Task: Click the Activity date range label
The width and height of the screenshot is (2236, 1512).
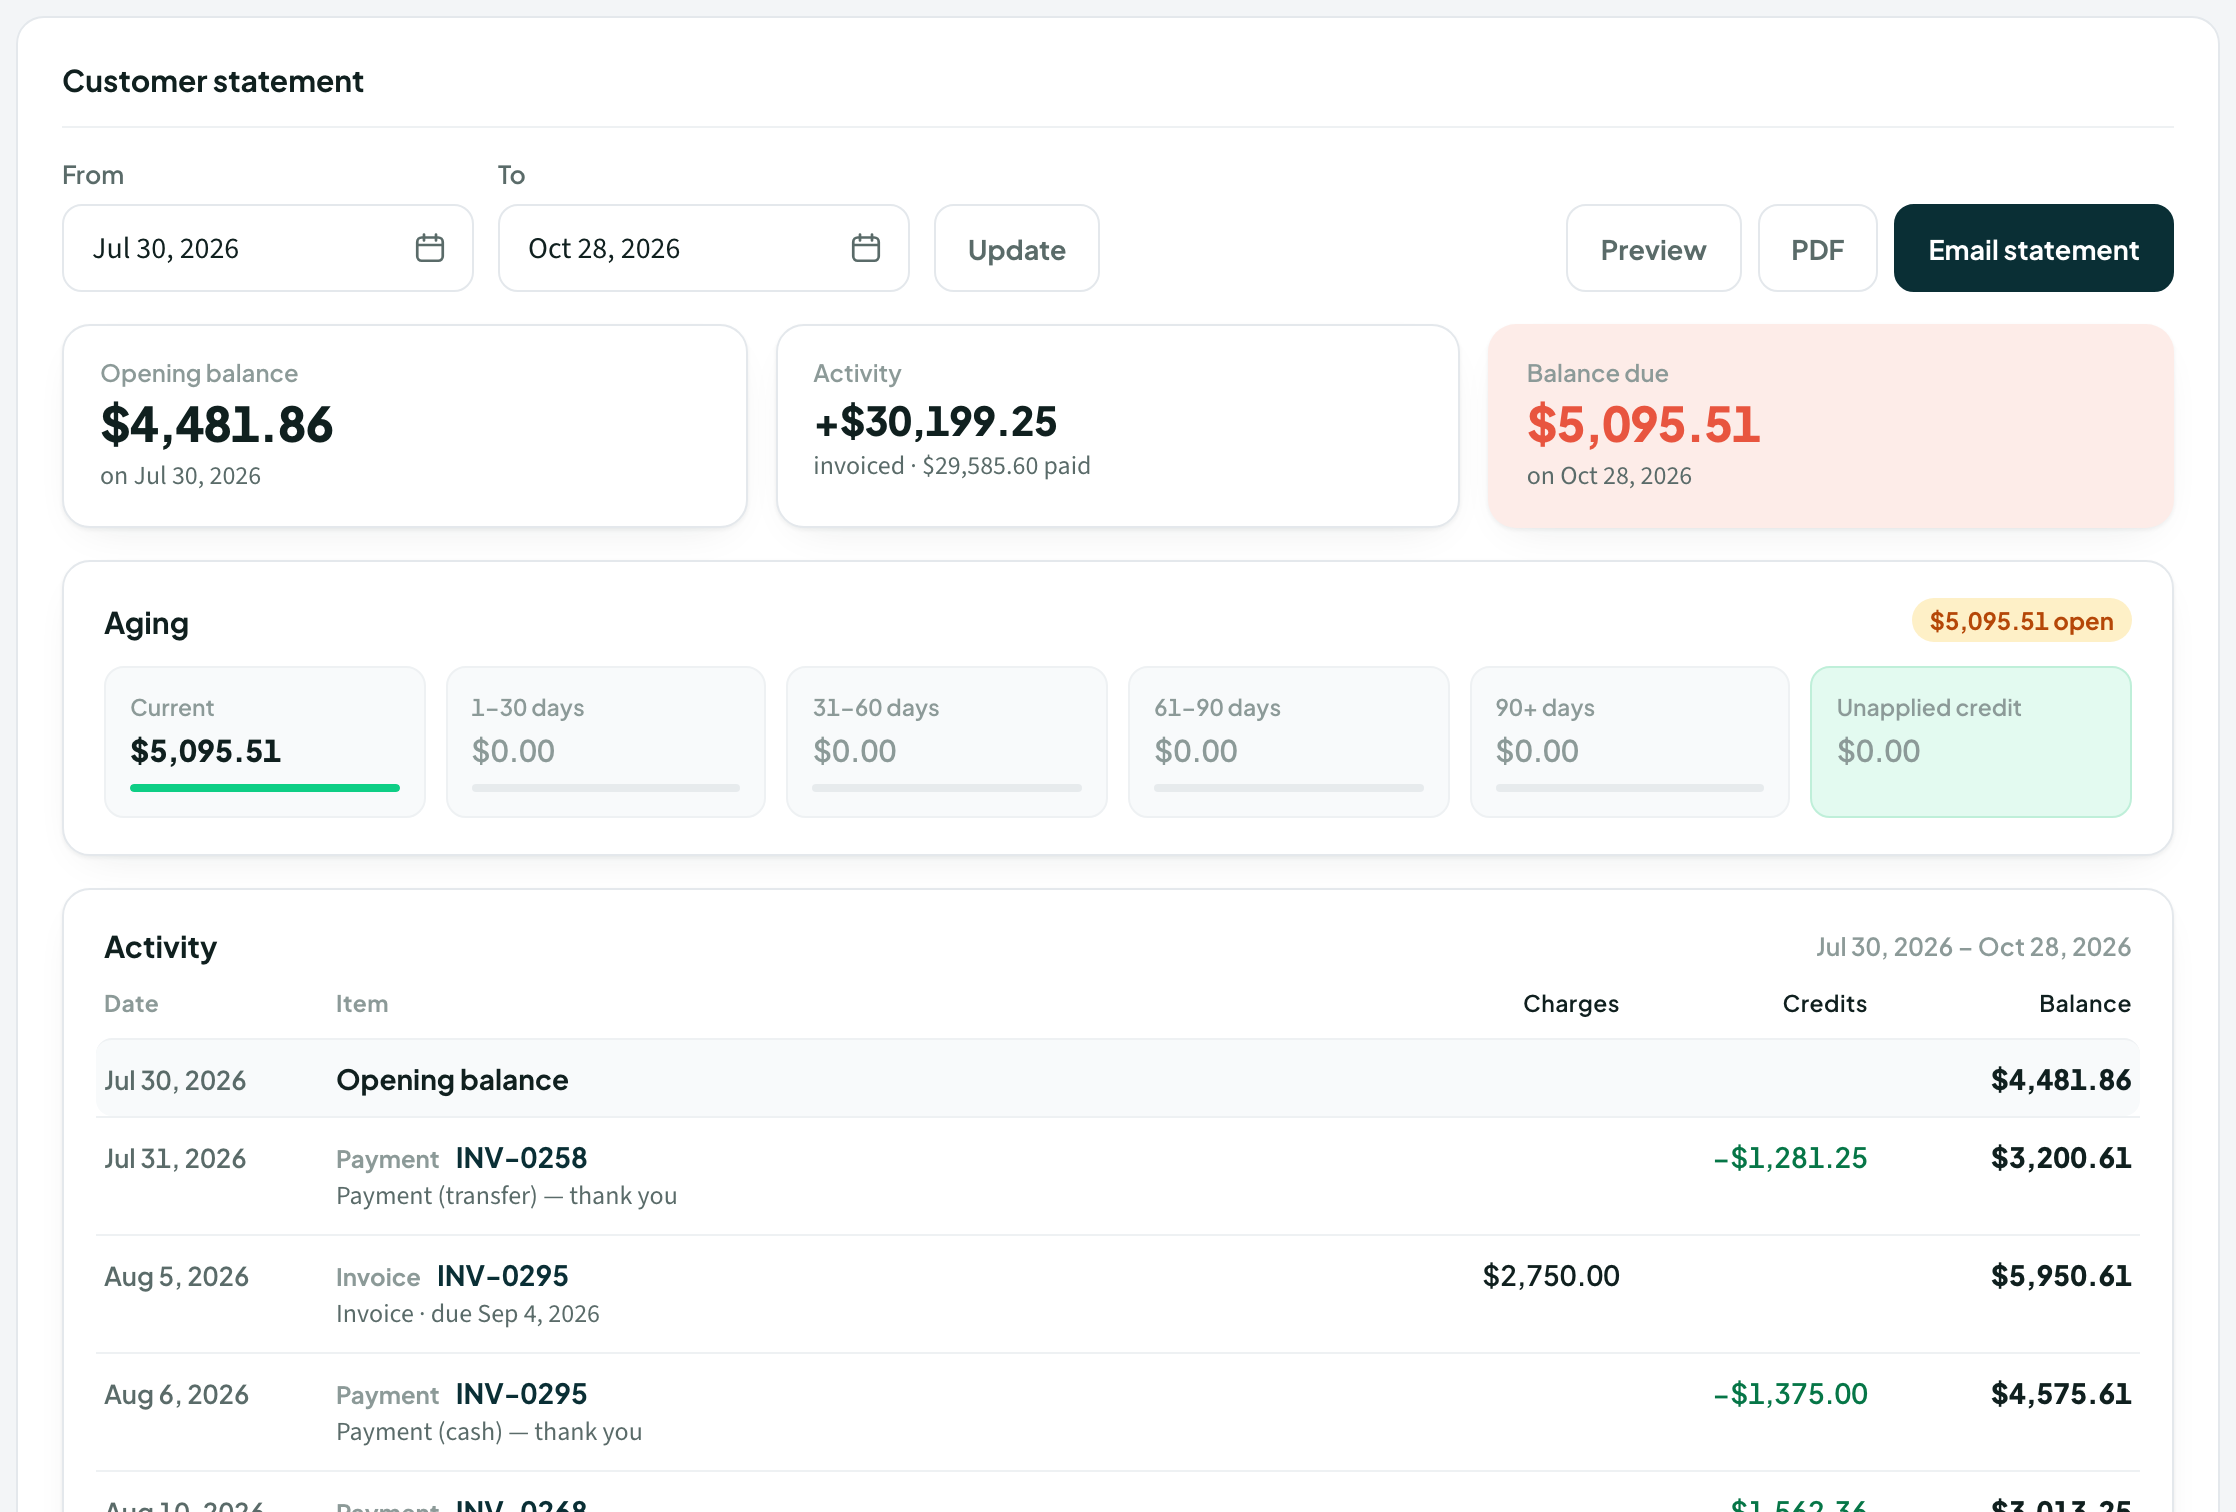Action: pos(1973,947)
